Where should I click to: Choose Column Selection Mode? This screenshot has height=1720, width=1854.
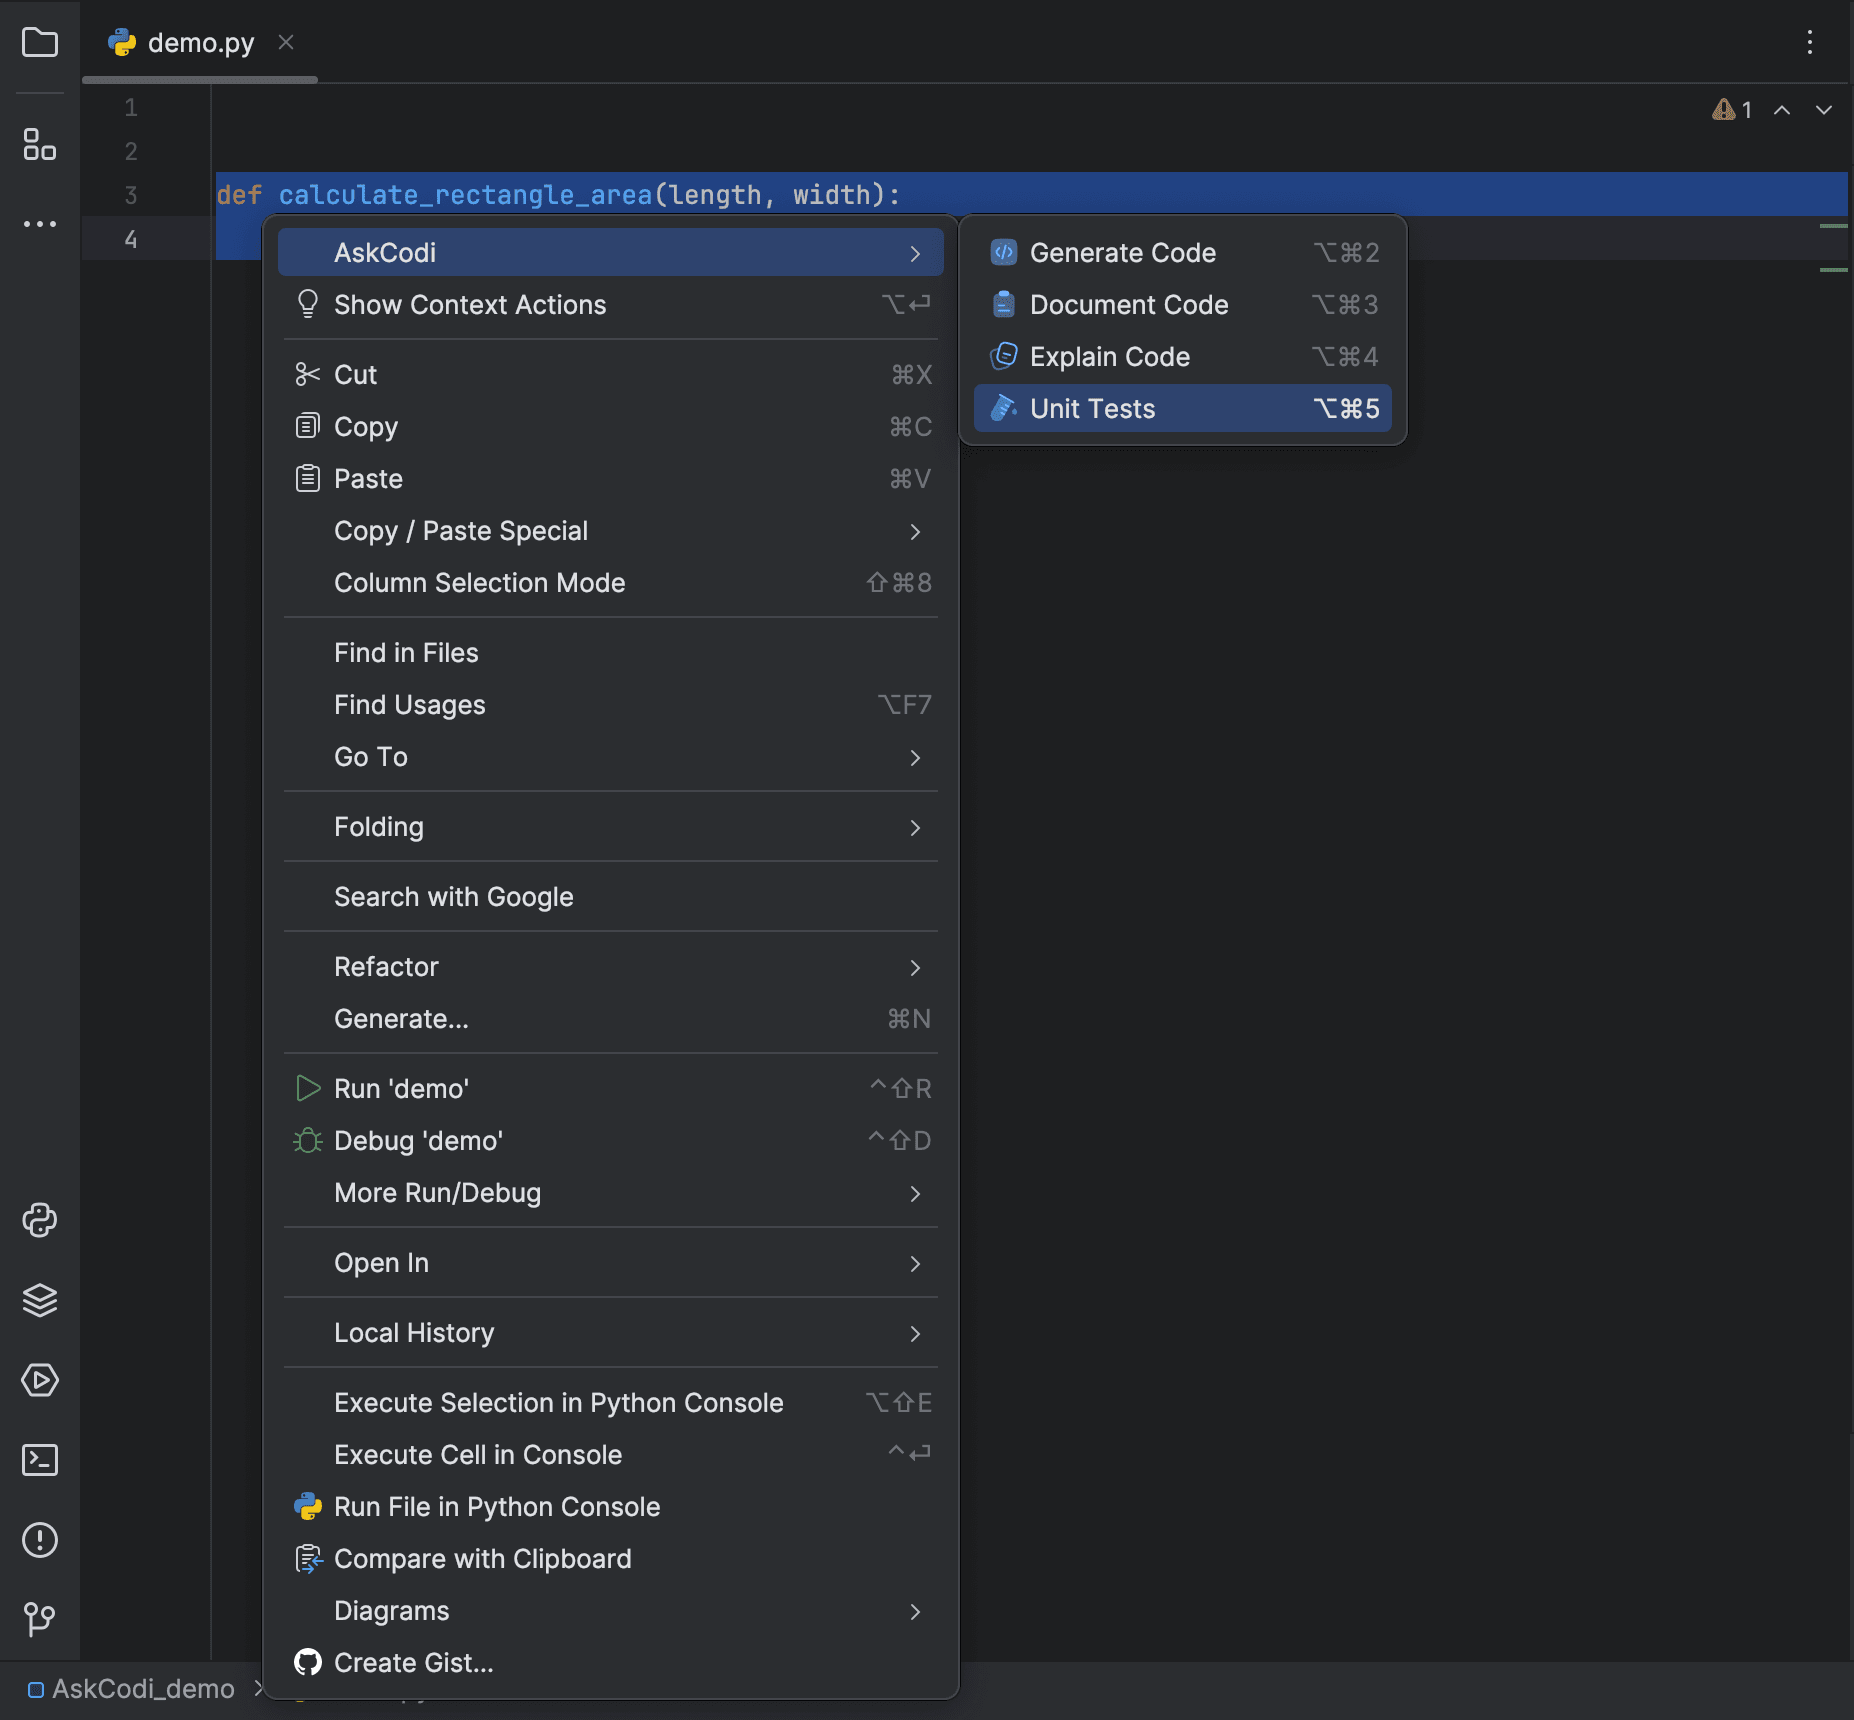click(610, 583)
